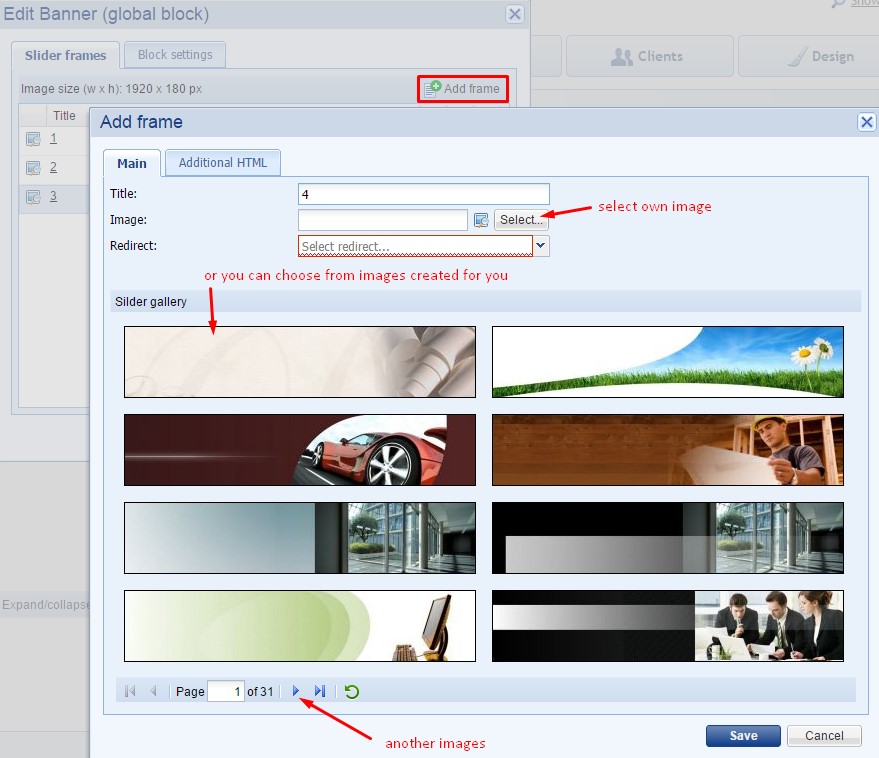Image resolution: width=879 pixels, height=758 pixels.
Task: Open frame 3 link in list
Action: coord(53,196)
